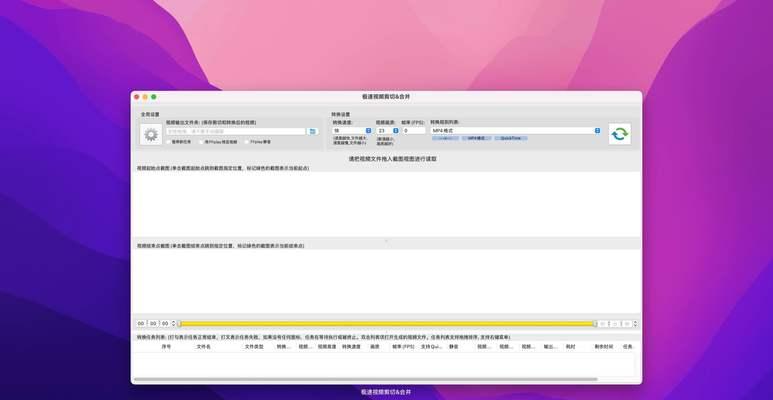
Task: Click the 序号 column header in task list
Action: (x=166, y=347)
